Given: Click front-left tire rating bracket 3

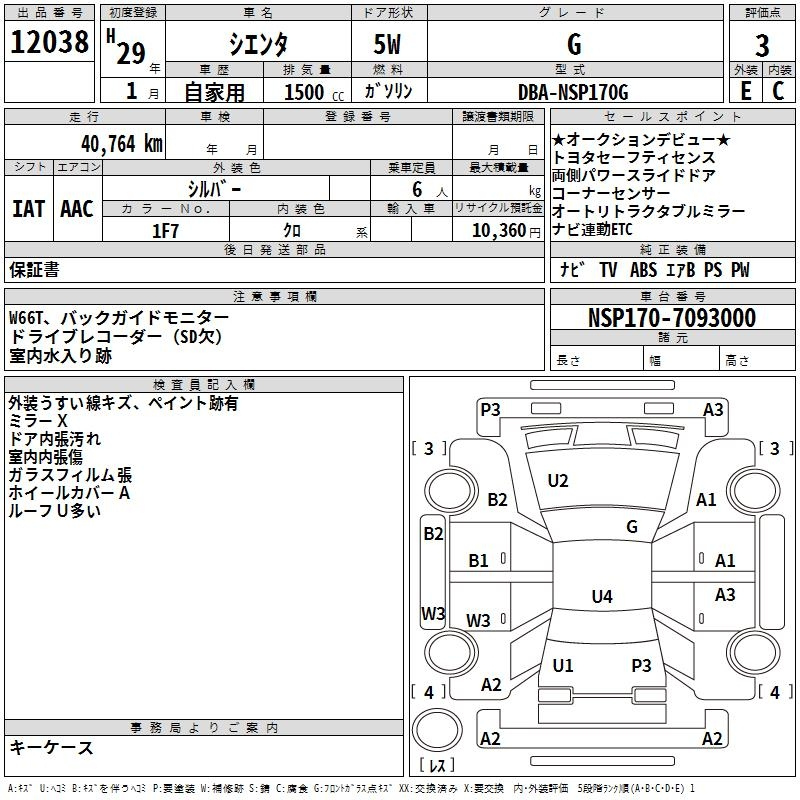Looking at the screenshot, I should pyautogui.click(x=430, y=448).
